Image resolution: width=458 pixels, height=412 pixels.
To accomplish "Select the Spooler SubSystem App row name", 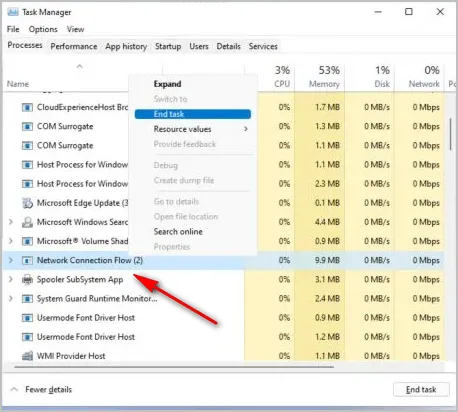I will 80,280.
